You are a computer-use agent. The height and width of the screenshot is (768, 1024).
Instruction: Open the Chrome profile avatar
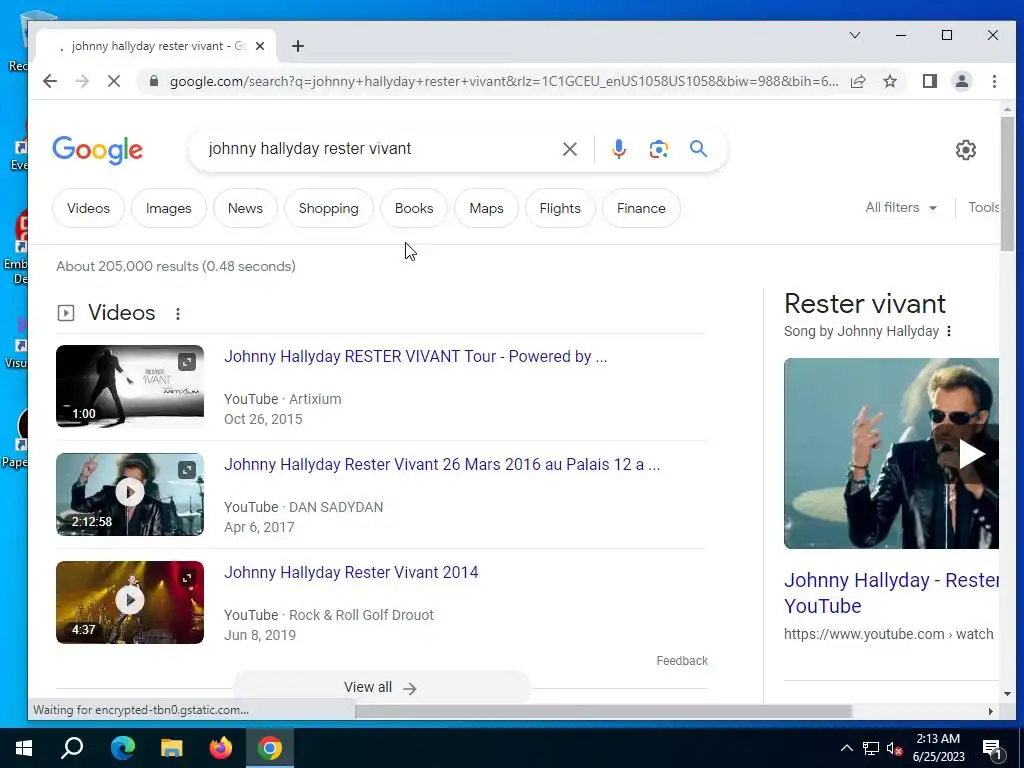(x=961, y=81)
